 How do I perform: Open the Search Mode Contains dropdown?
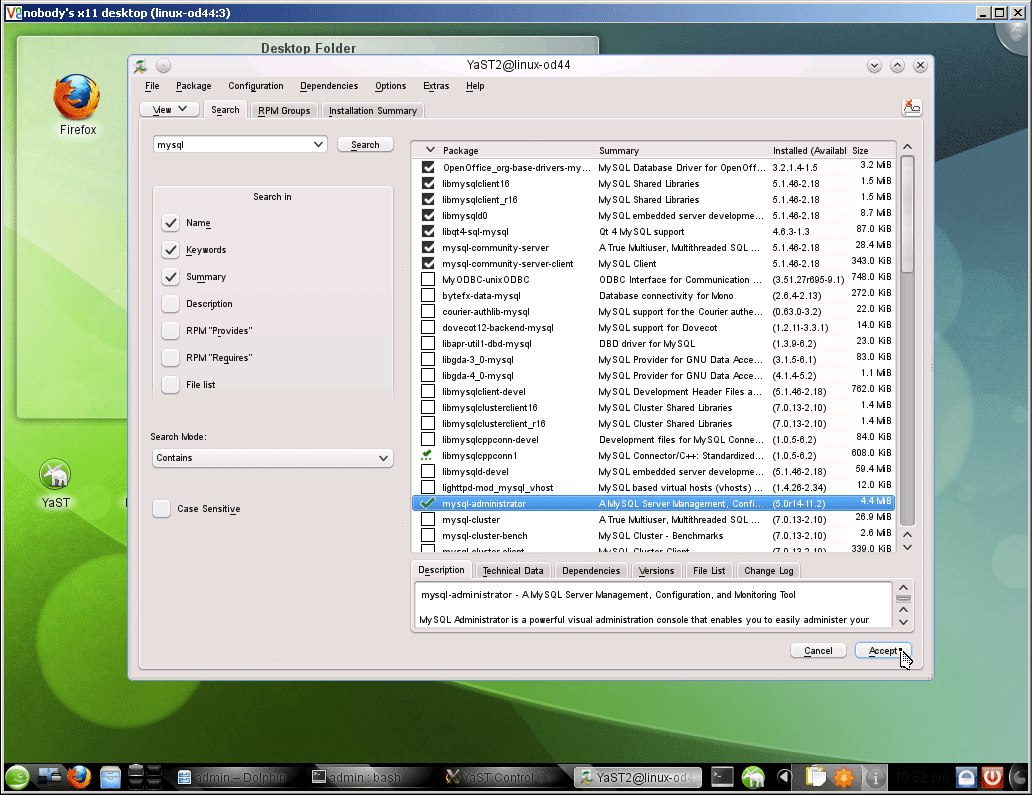click(272, 458)
